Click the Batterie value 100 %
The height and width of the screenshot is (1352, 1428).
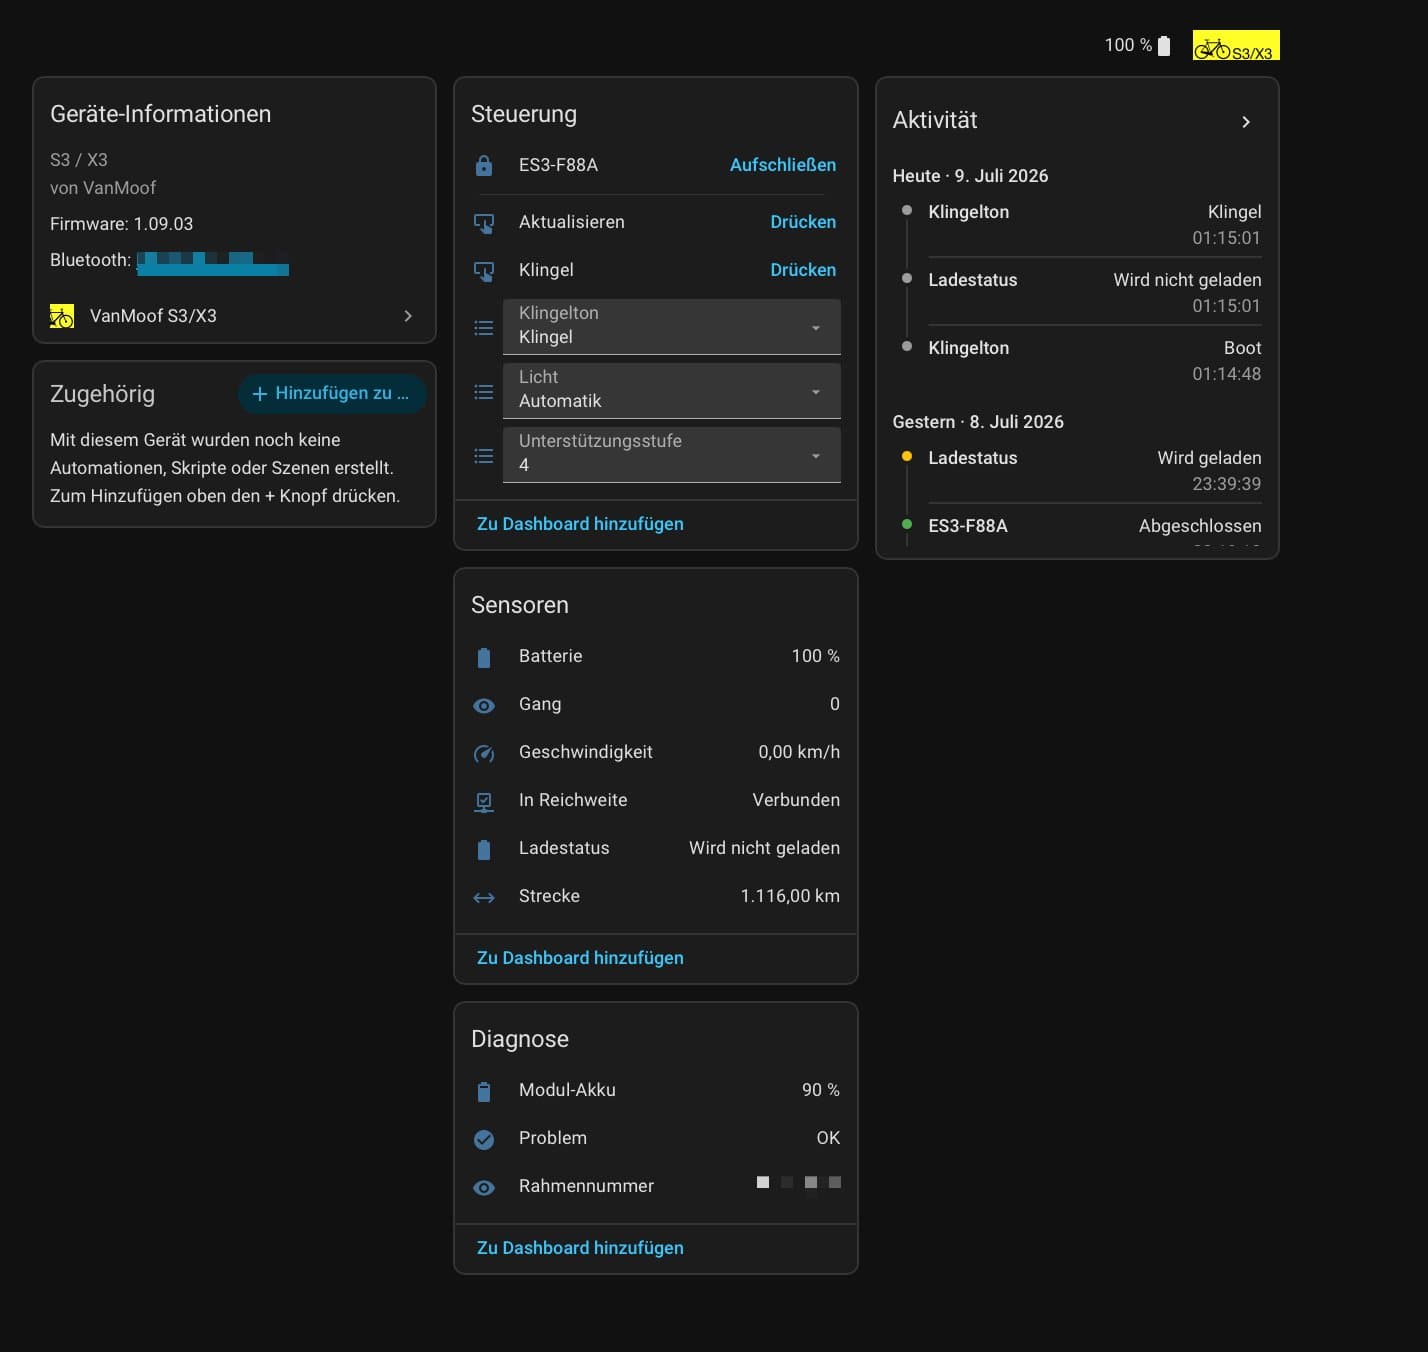point(816,656)
